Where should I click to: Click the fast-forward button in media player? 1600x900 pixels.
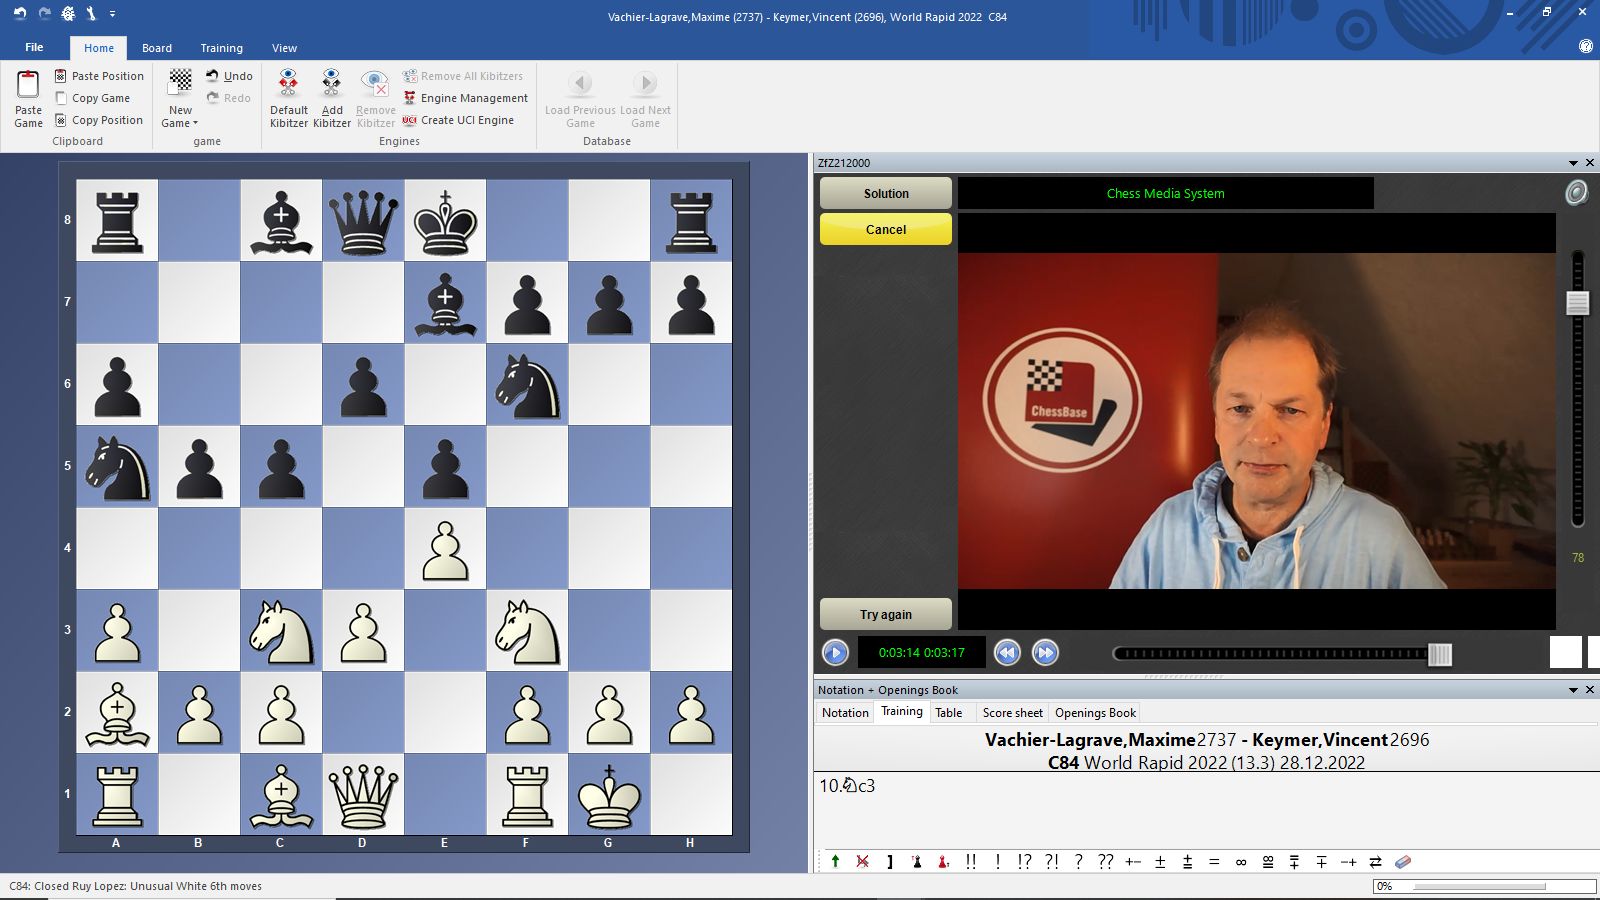click(1045, 653)
